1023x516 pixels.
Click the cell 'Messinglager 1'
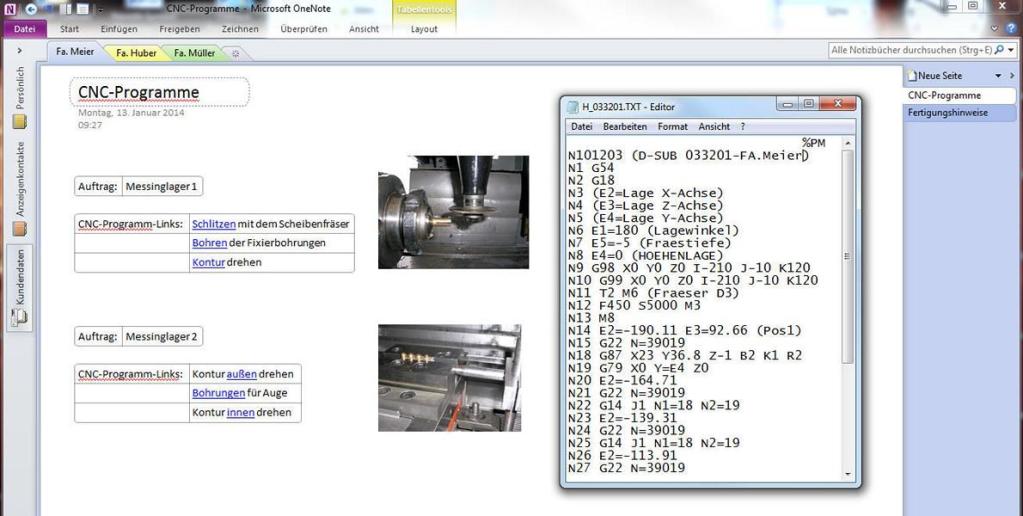pos(162,187)
